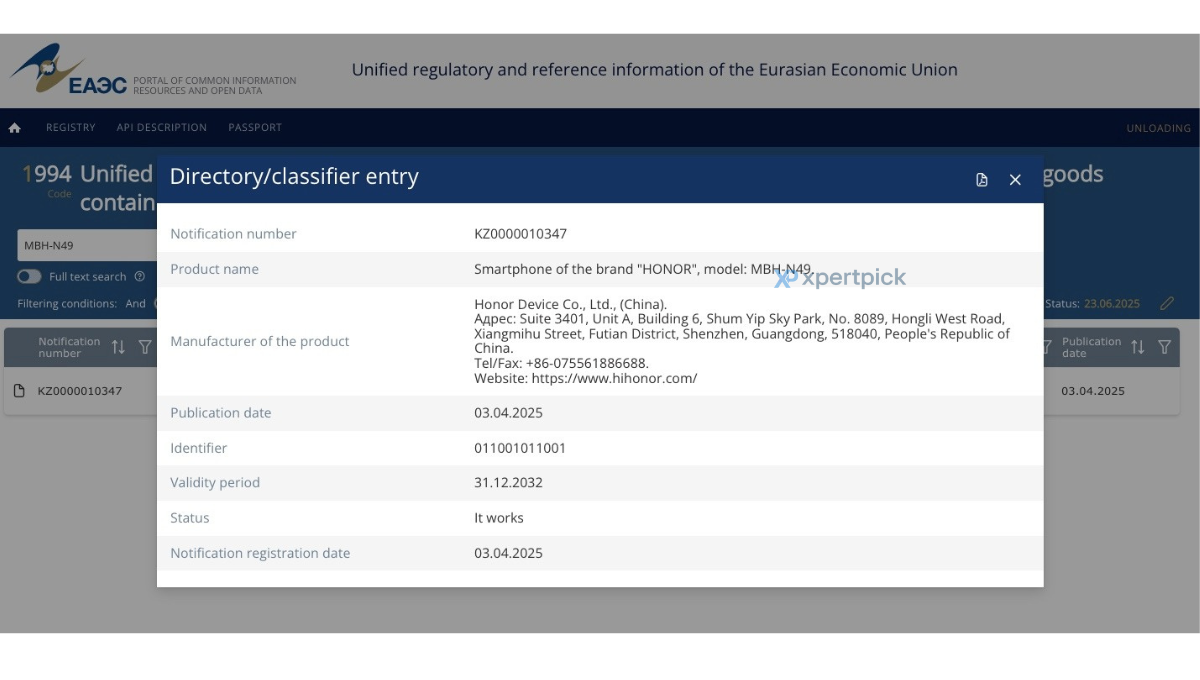
Task: Filter the Notification number column
Action: click(x=145, y=347)
